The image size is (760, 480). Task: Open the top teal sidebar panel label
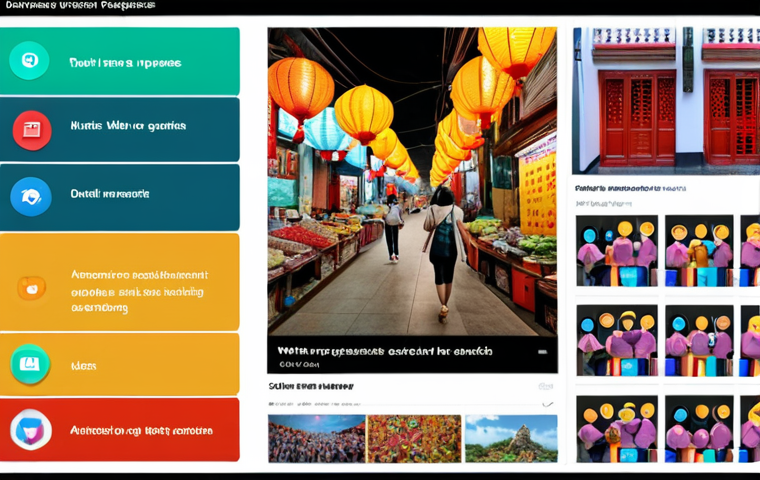[x=125, y=63]
